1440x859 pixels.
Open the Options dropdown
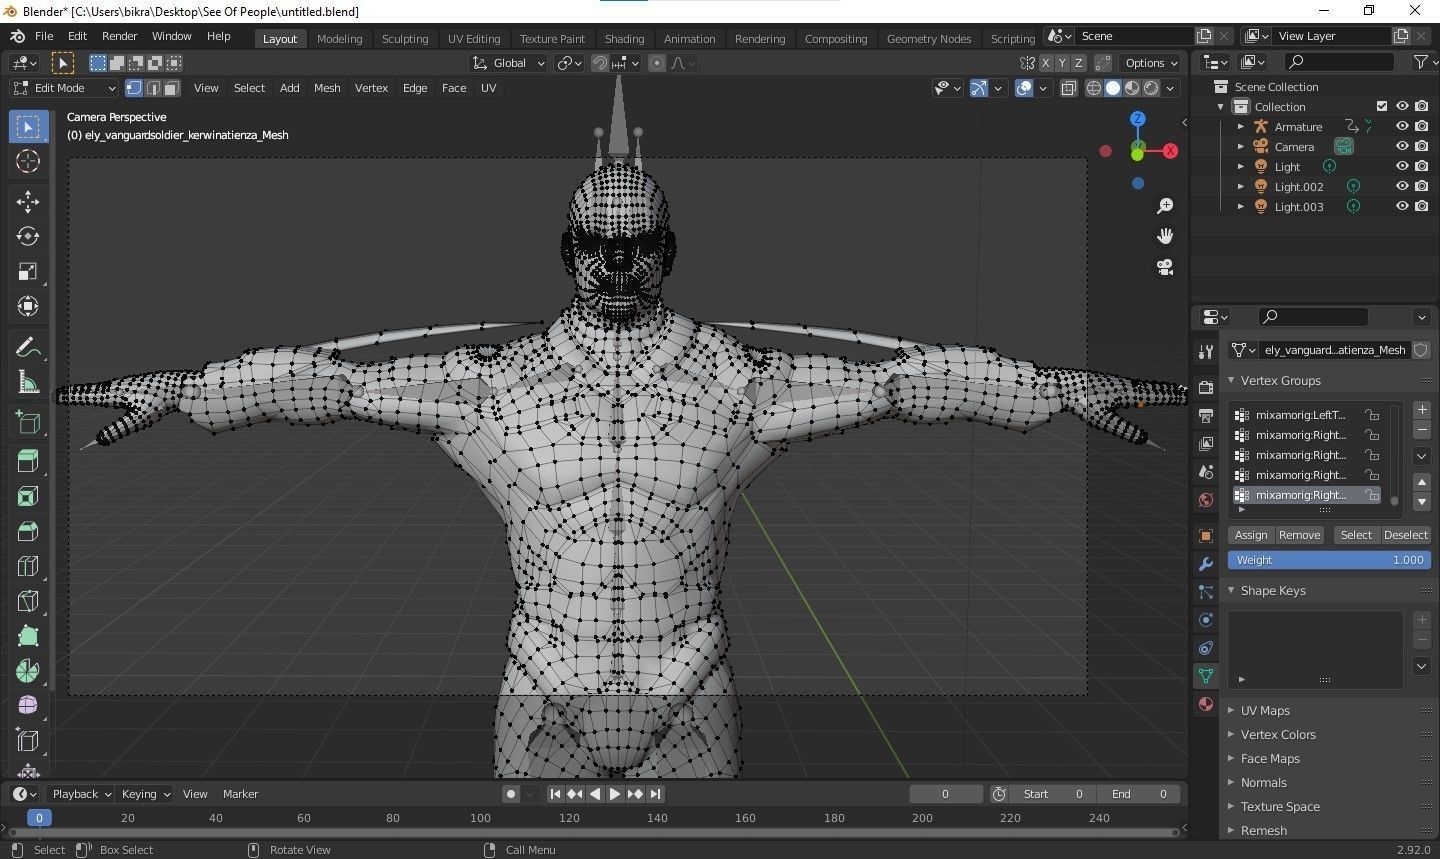click(x=1150, y=63)
